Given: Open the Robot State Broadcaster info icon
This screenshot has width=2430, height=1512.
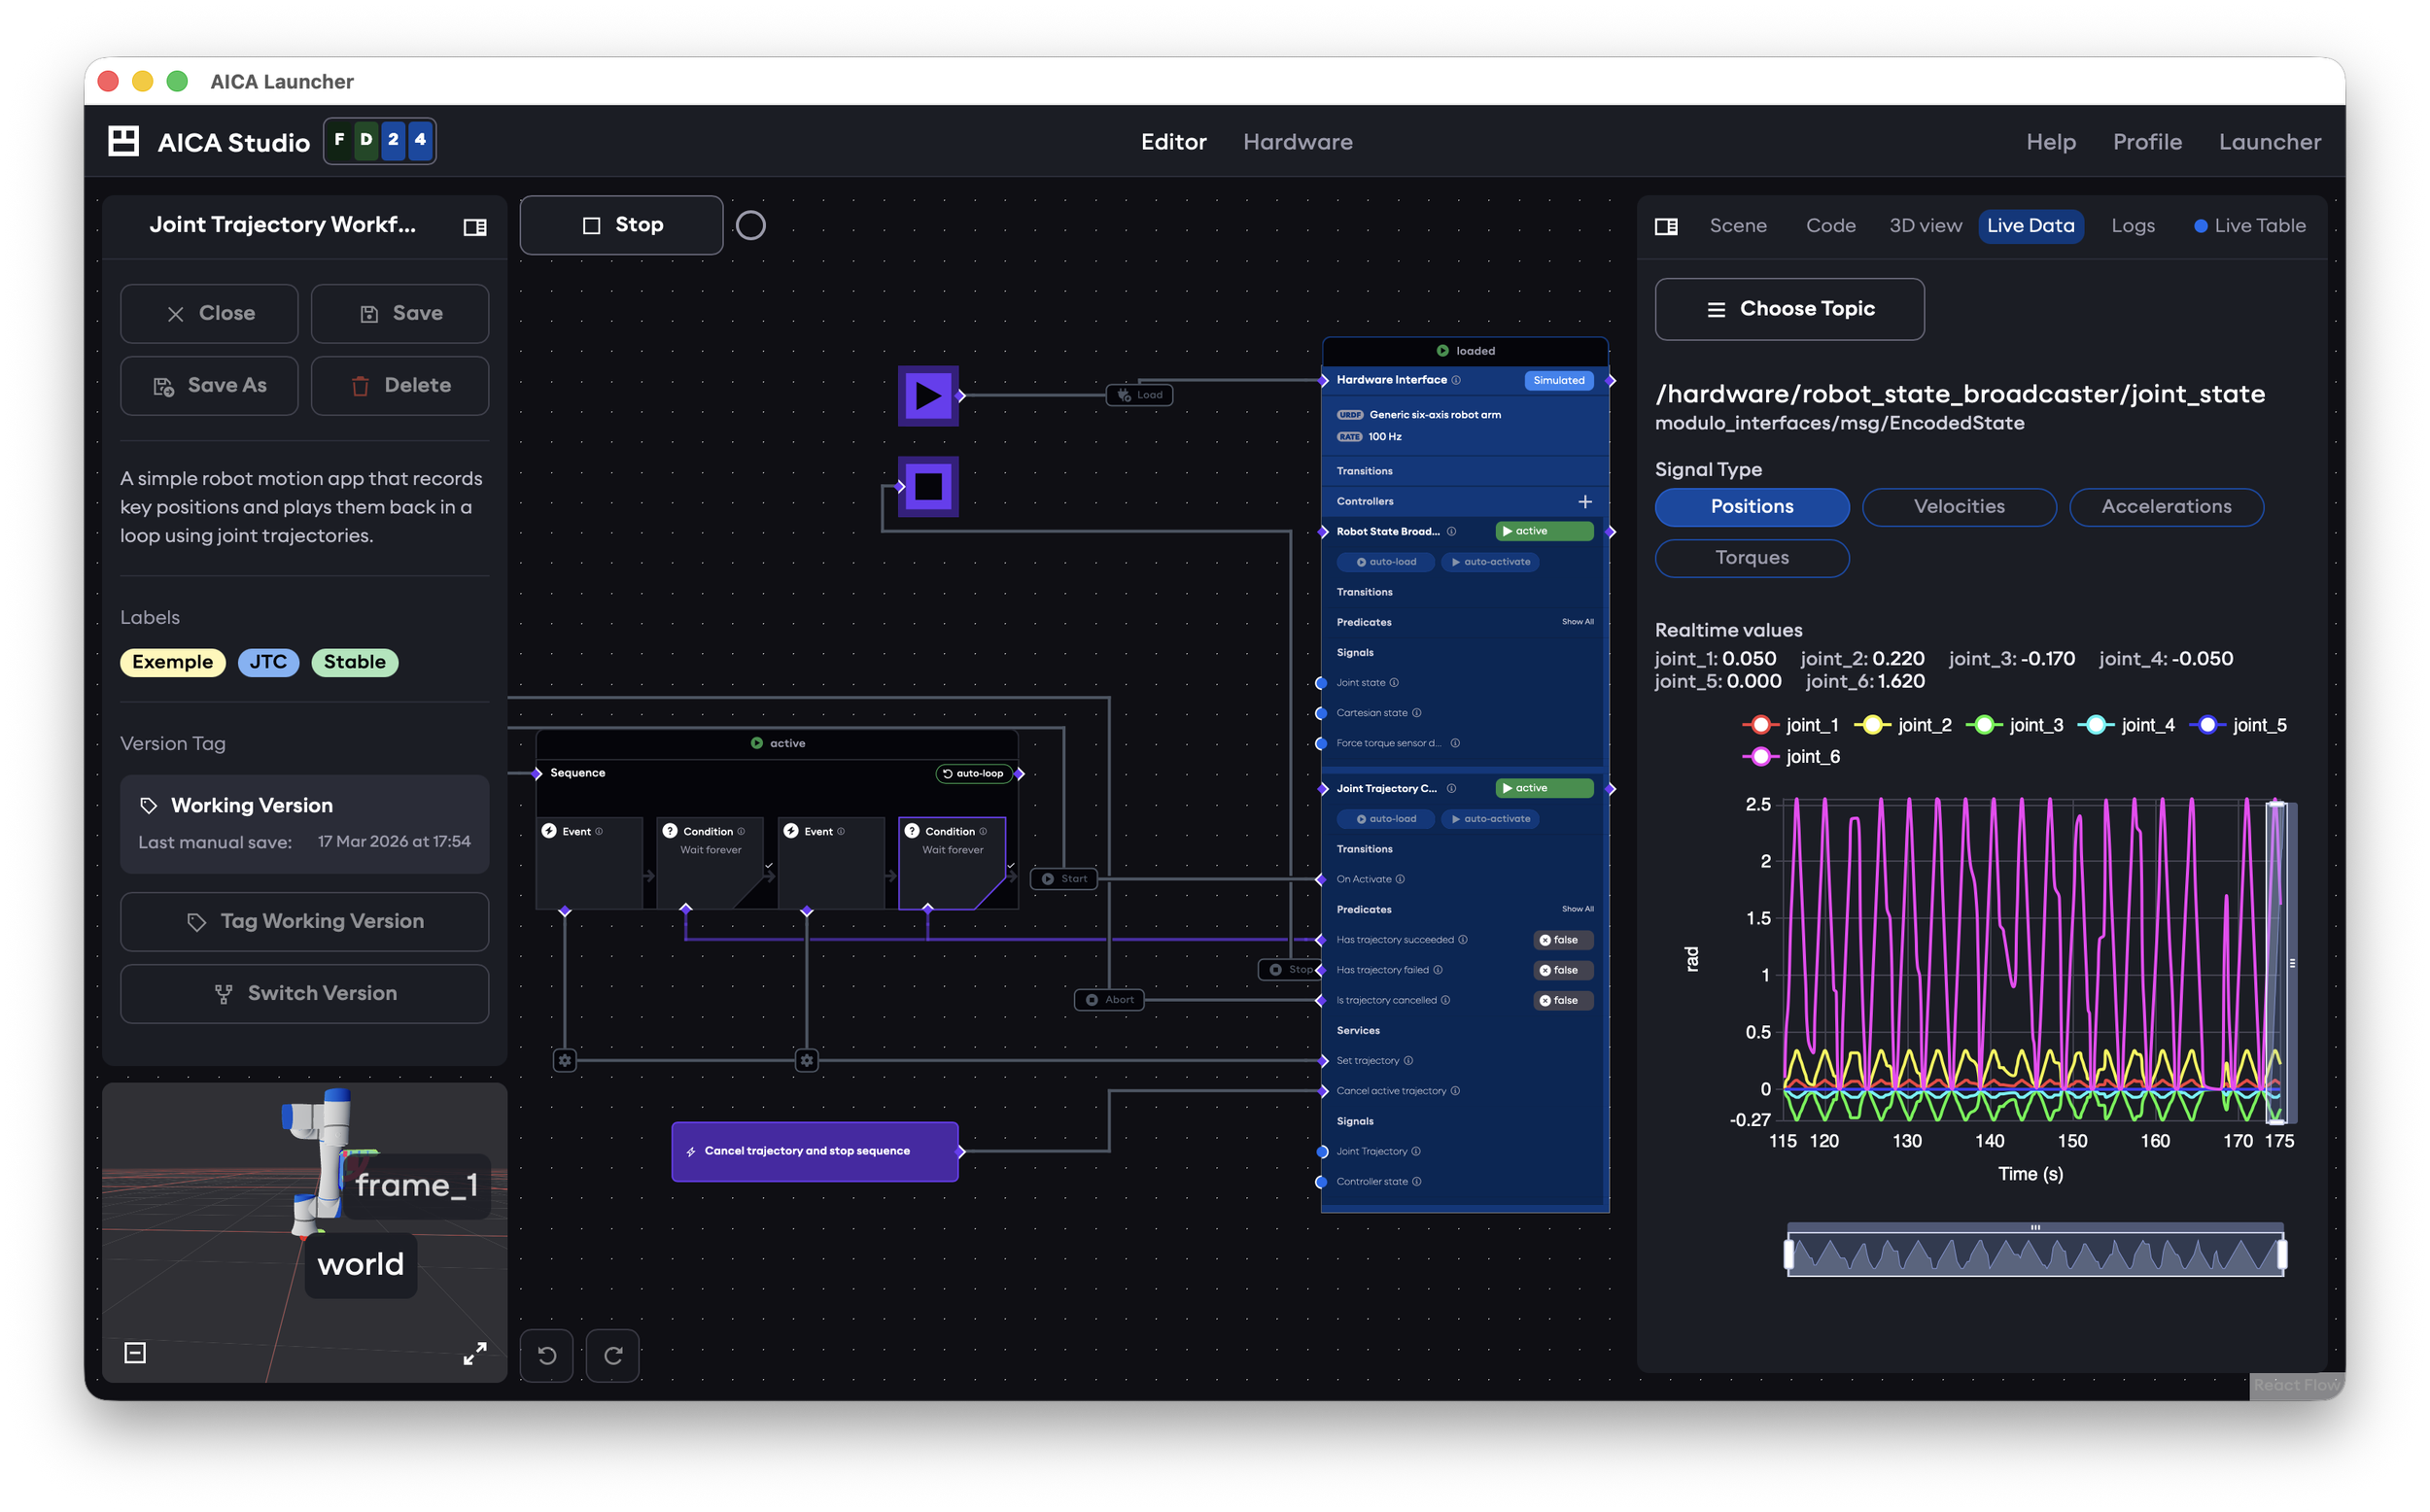Looking at the screenshot, I should click(1452, 532).
